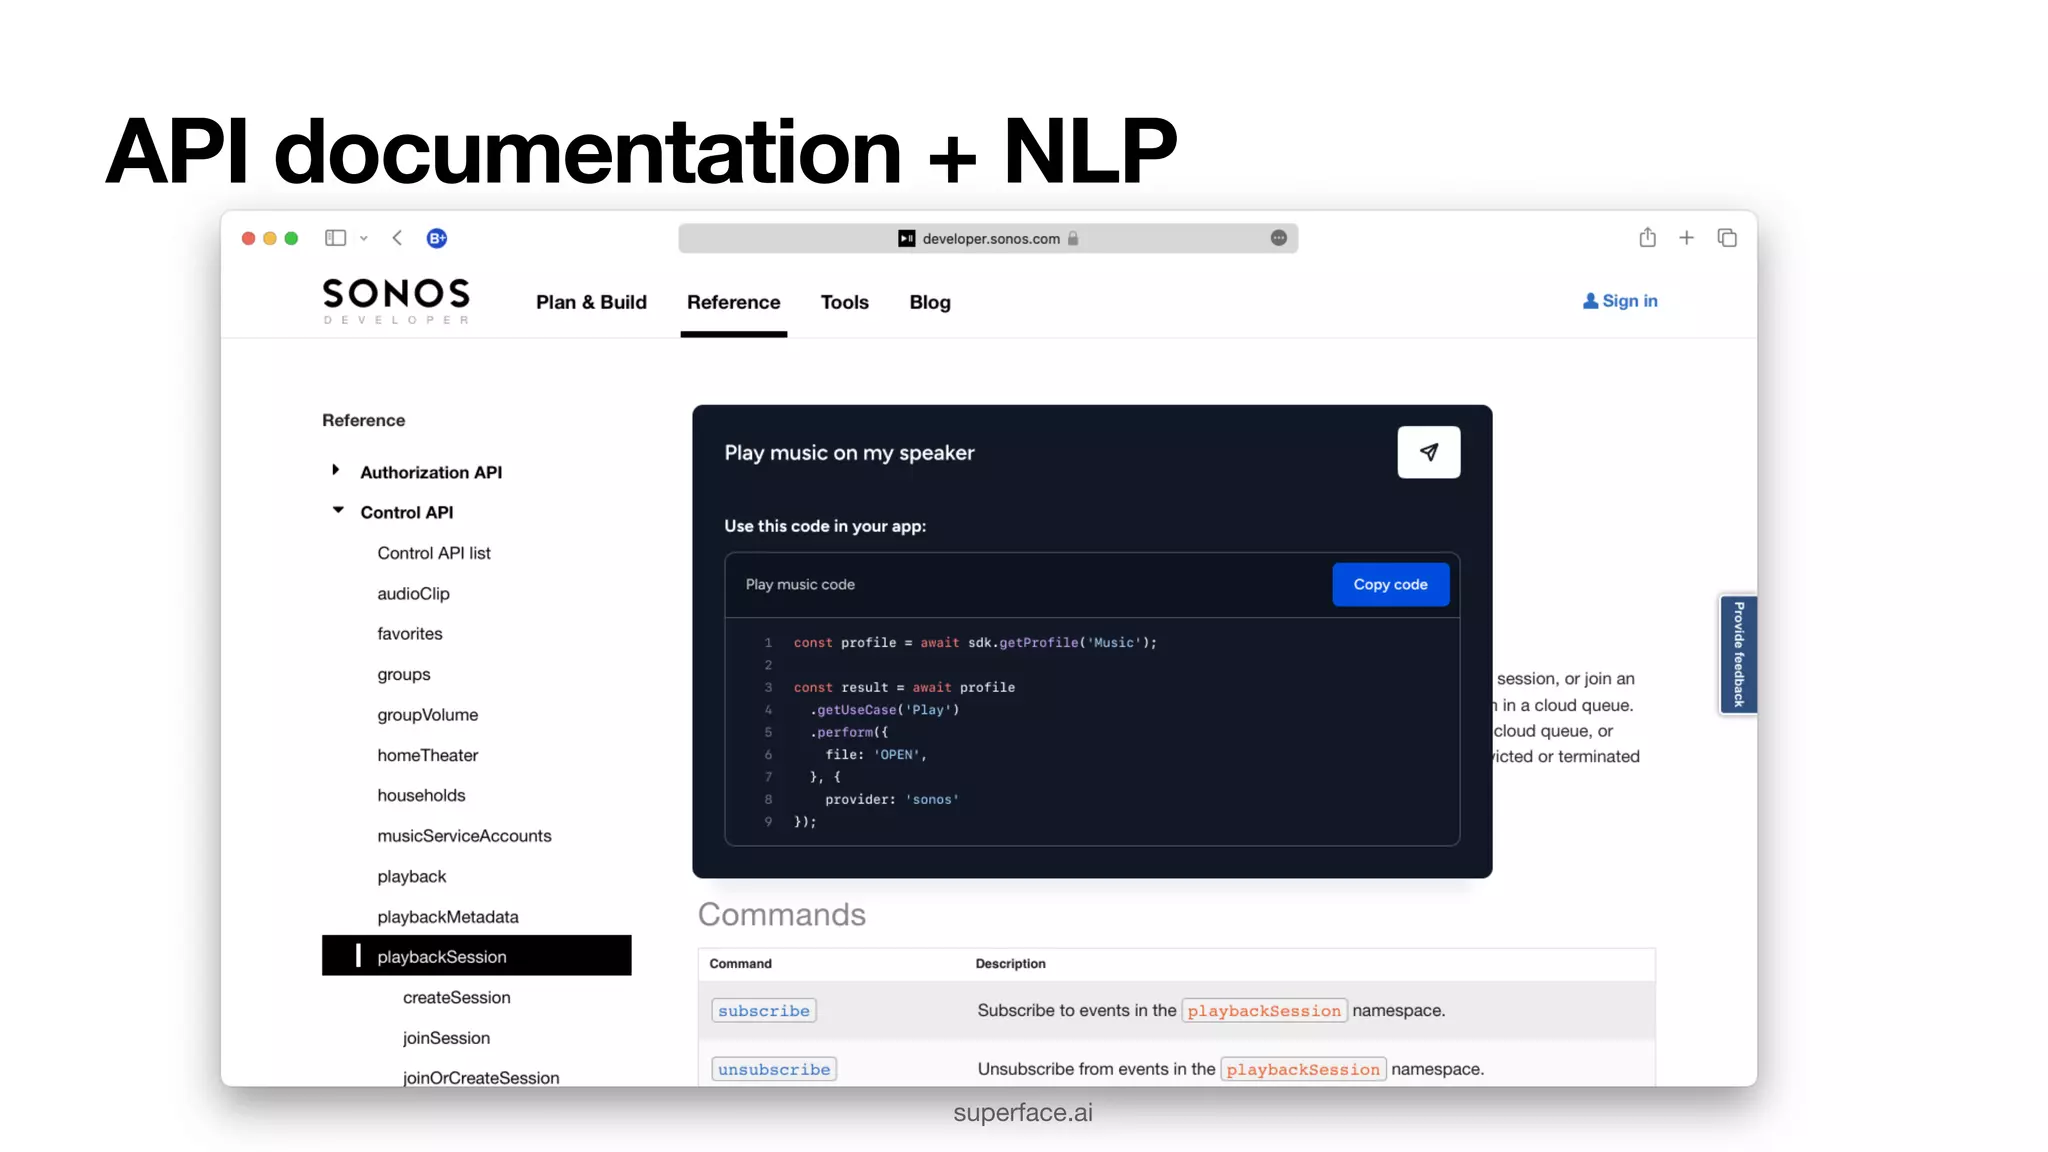
Task: Open joinOrCreateSession sub-item
Action: tap(480, 1078)
